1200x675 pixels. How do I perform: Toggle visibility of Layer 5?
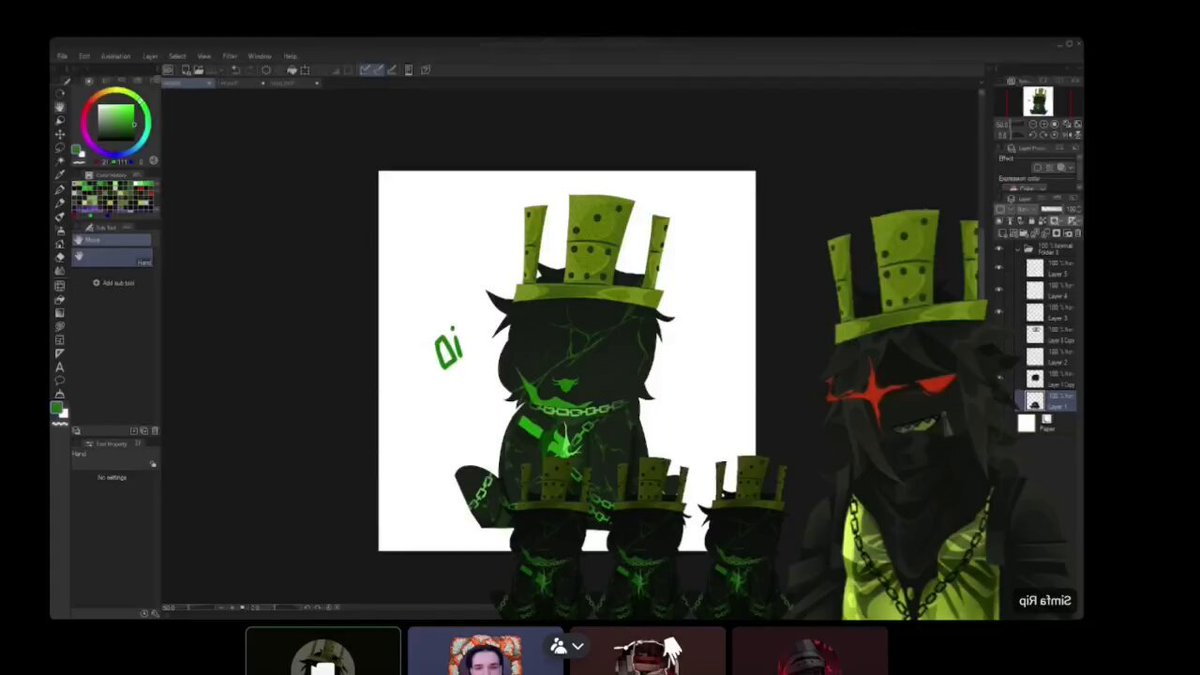click(998, 268)
